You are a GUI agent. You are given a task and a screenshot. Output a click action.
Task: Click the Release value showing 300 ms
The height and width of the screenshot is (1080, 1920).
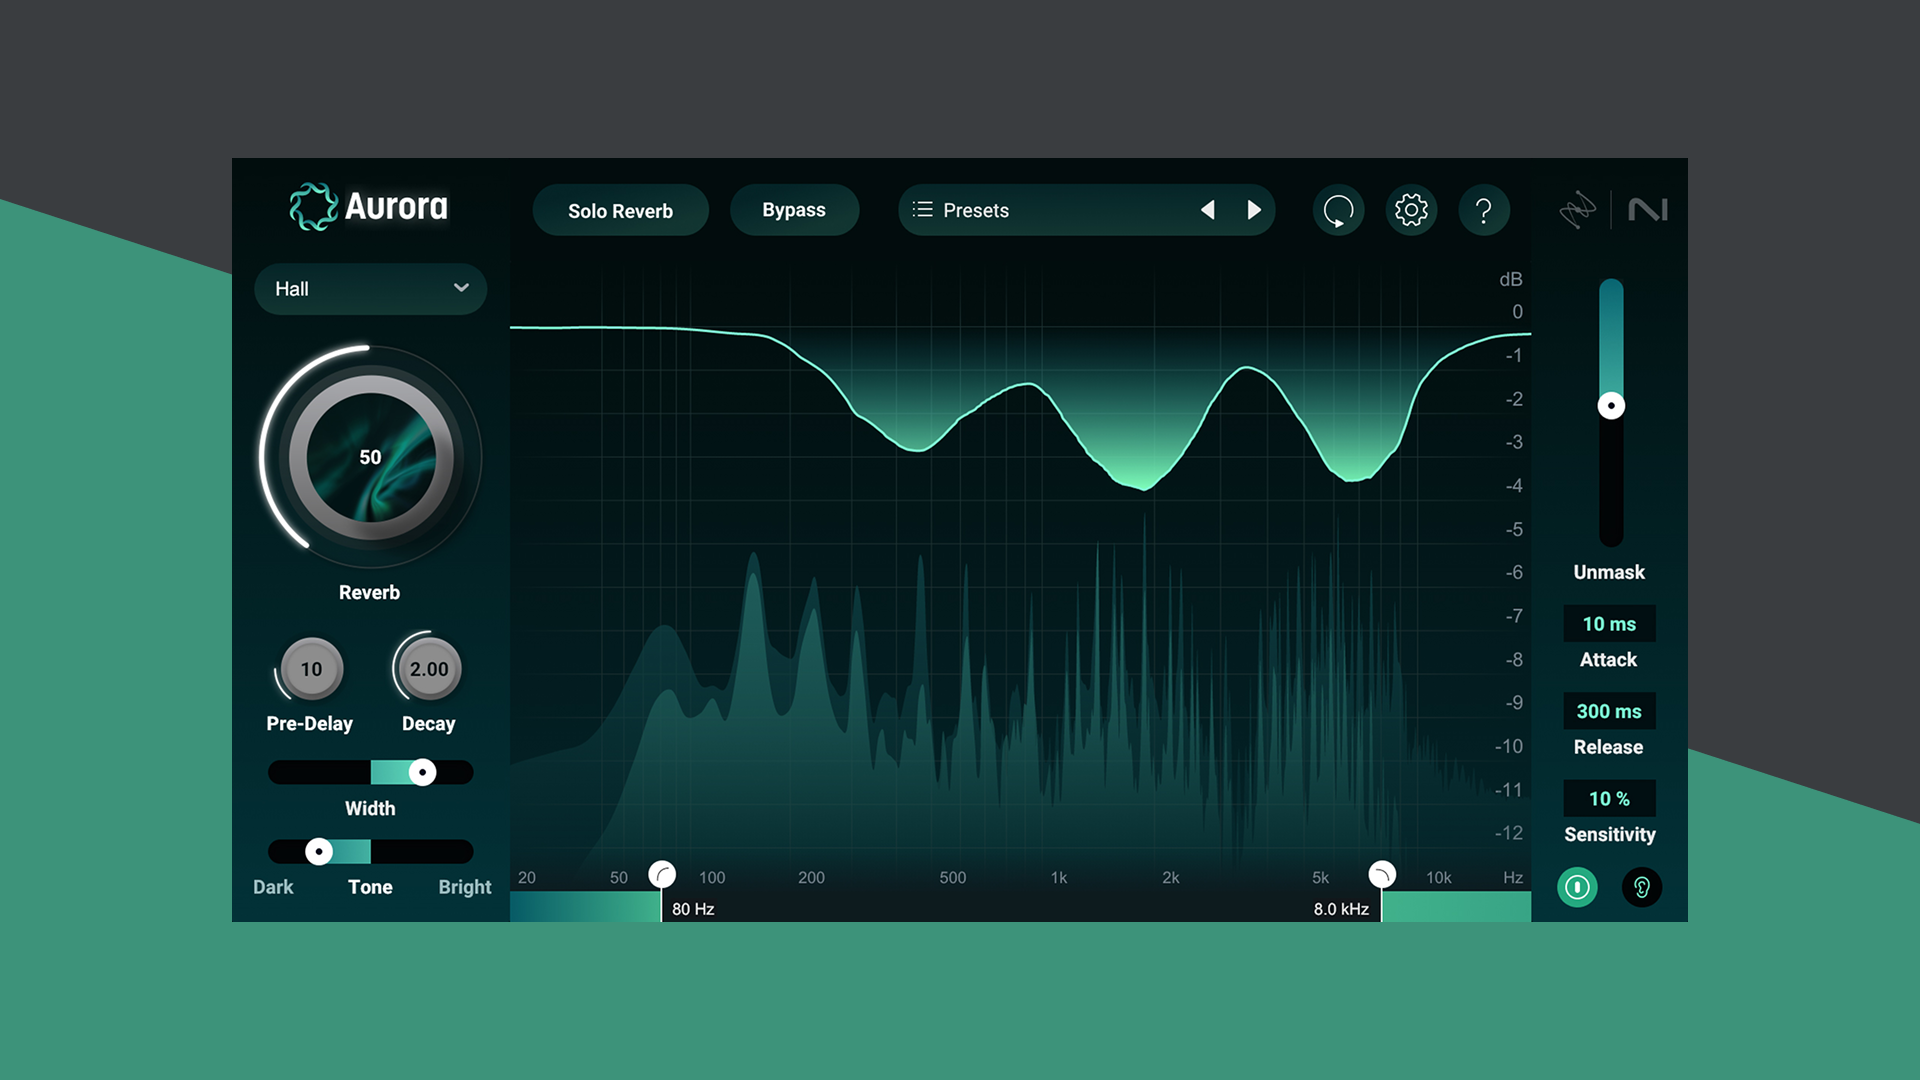1609,711
